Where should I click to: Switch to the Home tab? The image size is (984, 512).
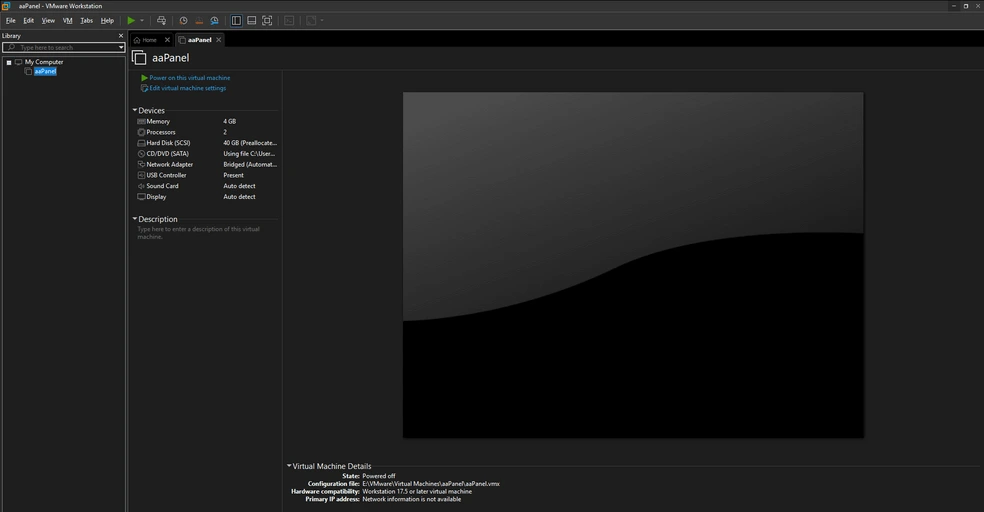click(149, 40)
